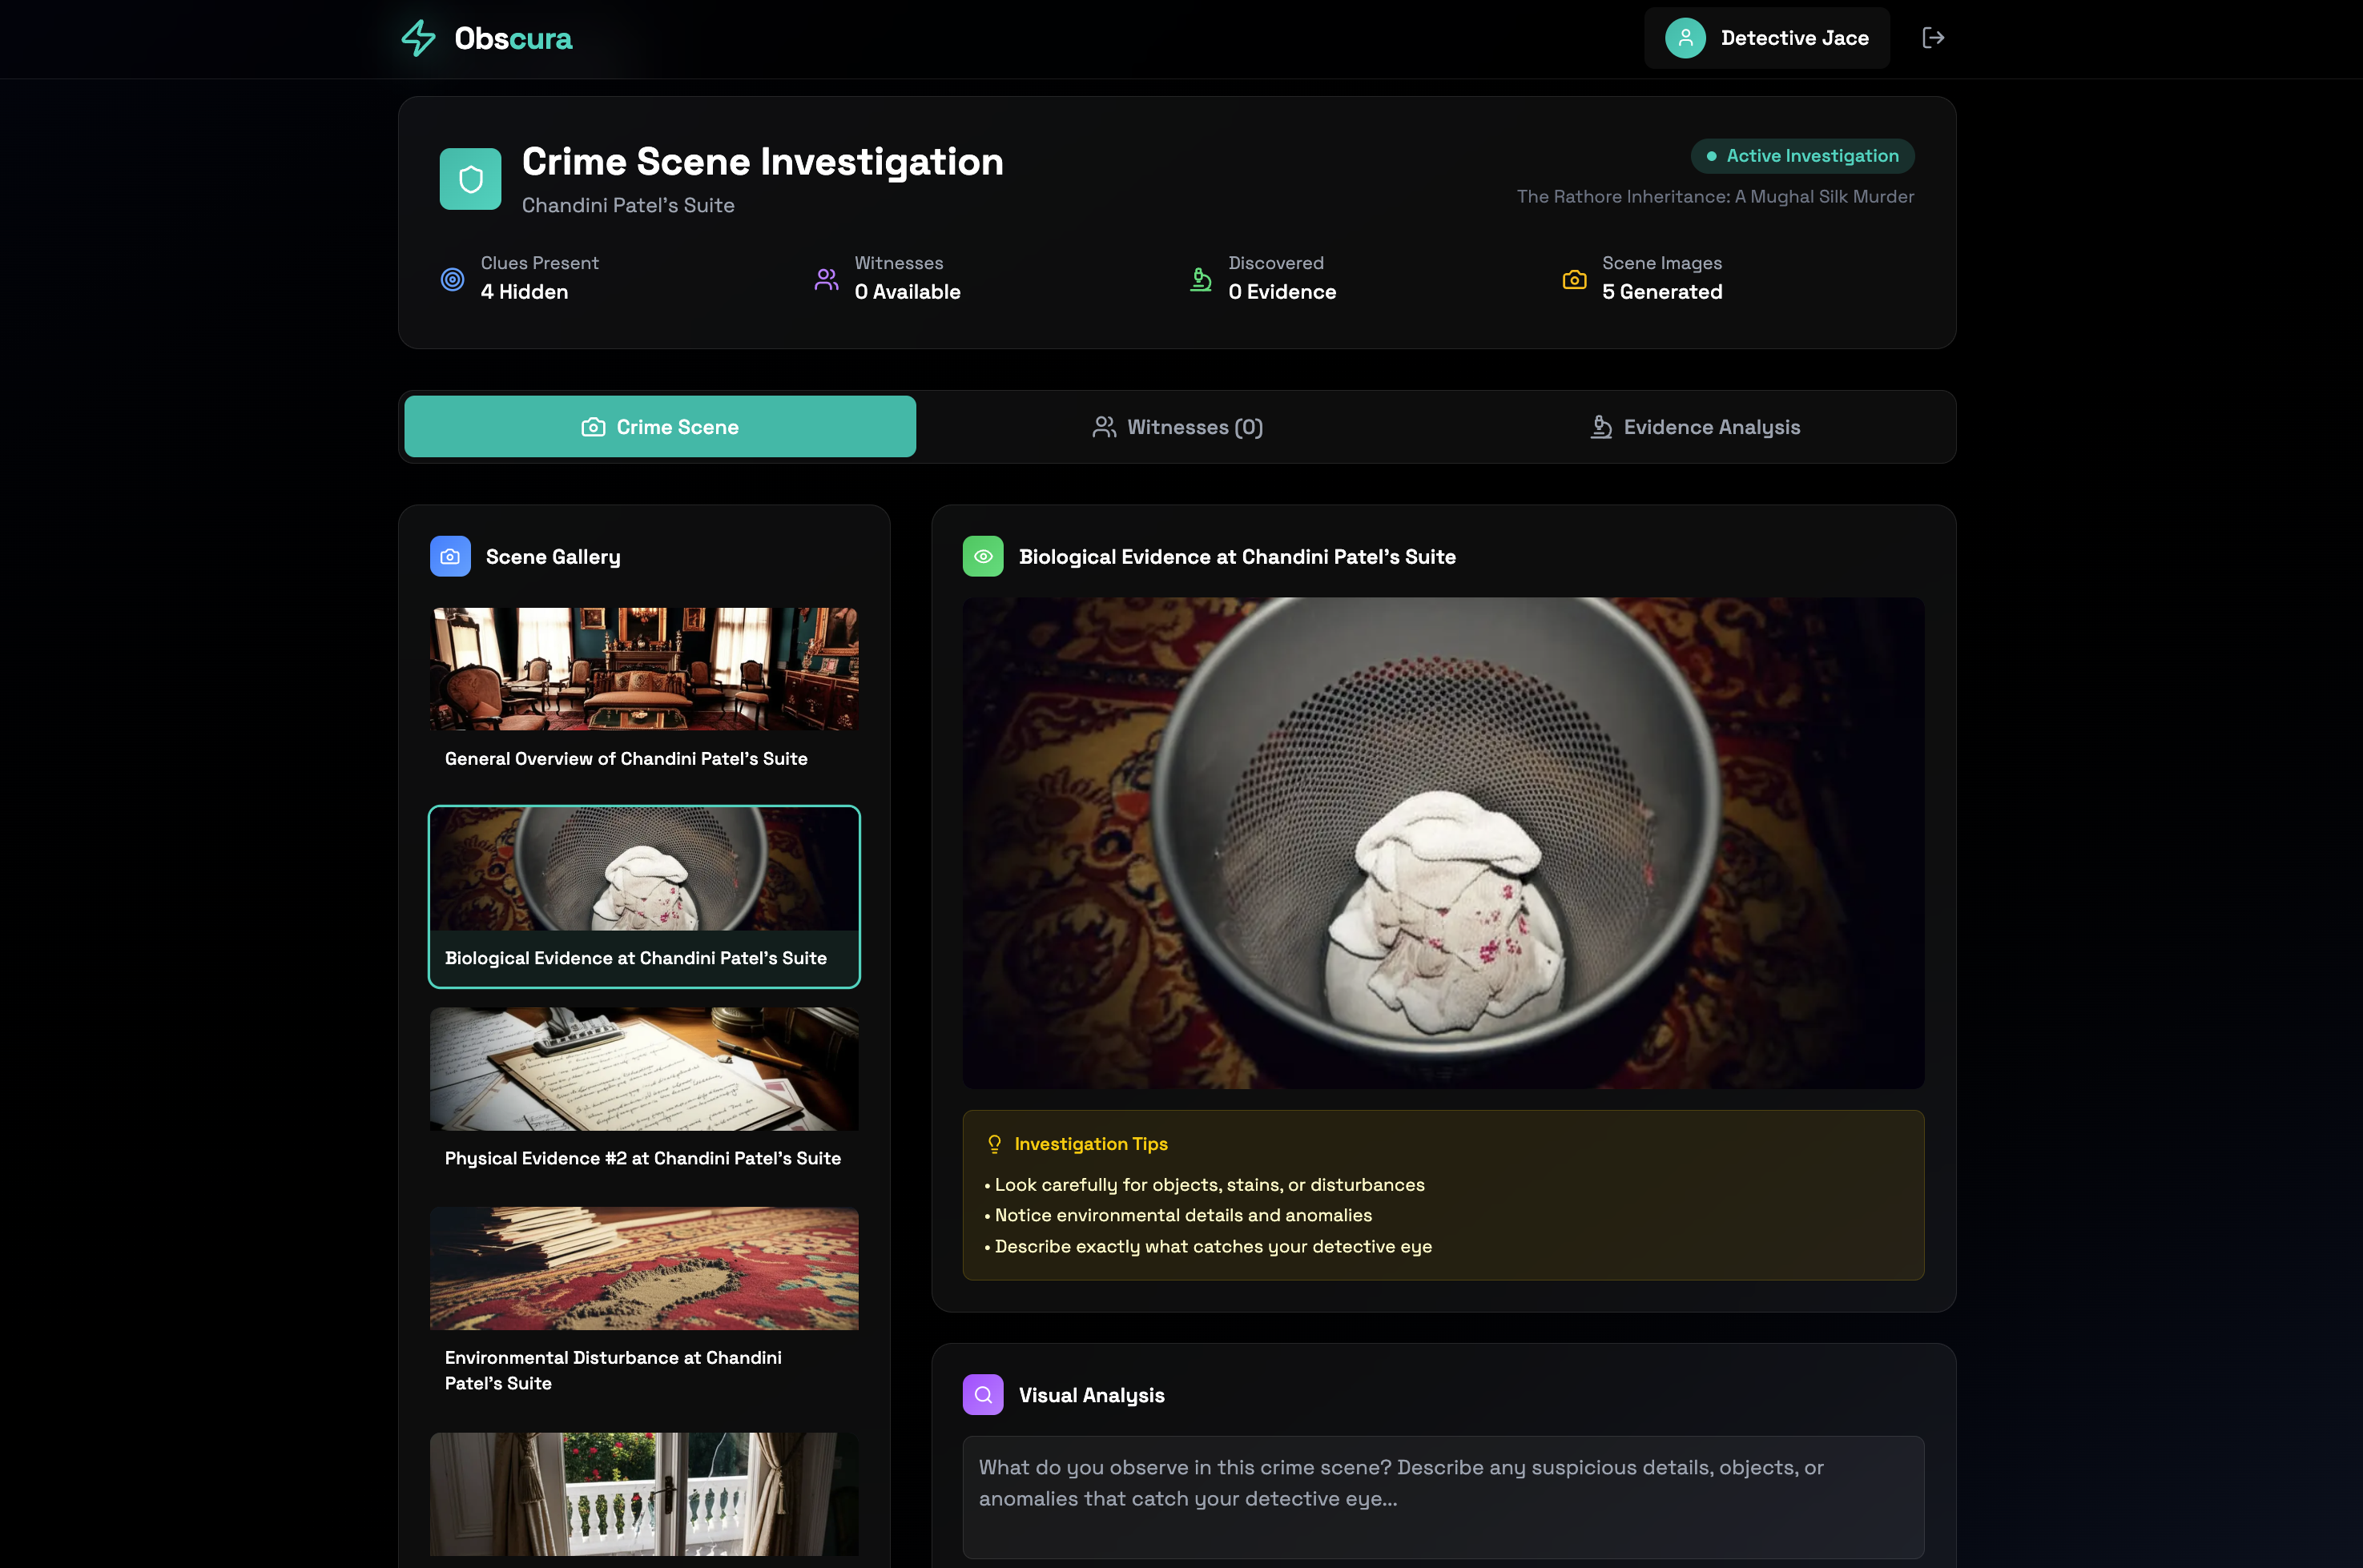Image resolution: width=2363 pixels, height=1568 pixels.
Task: Open the Evidence Analysis tab
Action: [1695, 427]
